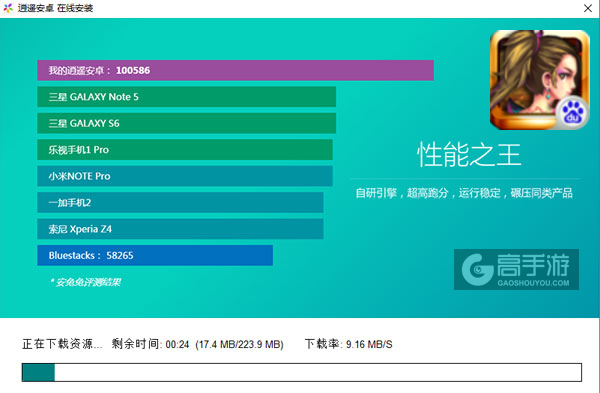Viewport: 600px width, 393px height.
Task: Select the 我的逍遥安卓 100586 purple bar
Action: (235, 70)
